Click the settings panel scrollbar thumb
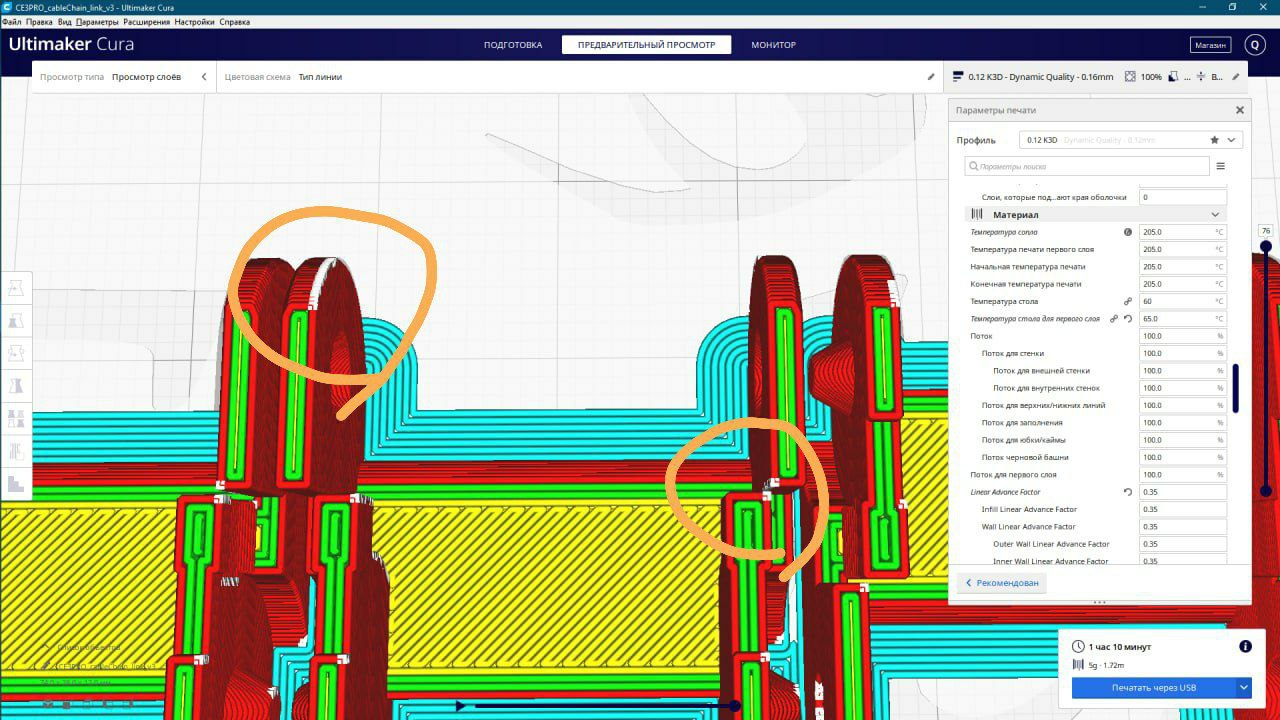This screenshot has height=720, width=1280. [1236, 388]
